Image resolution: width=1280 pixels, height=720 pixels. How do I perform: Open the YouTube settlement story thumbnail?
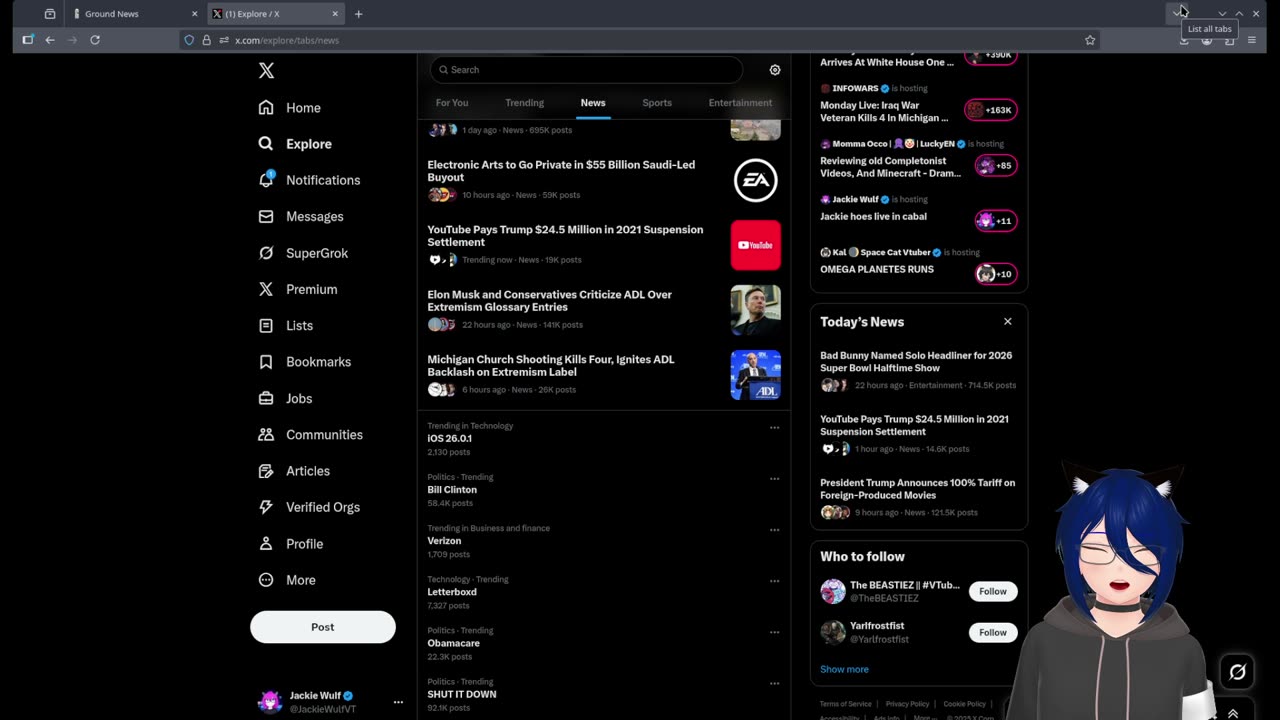click(756, 245)
